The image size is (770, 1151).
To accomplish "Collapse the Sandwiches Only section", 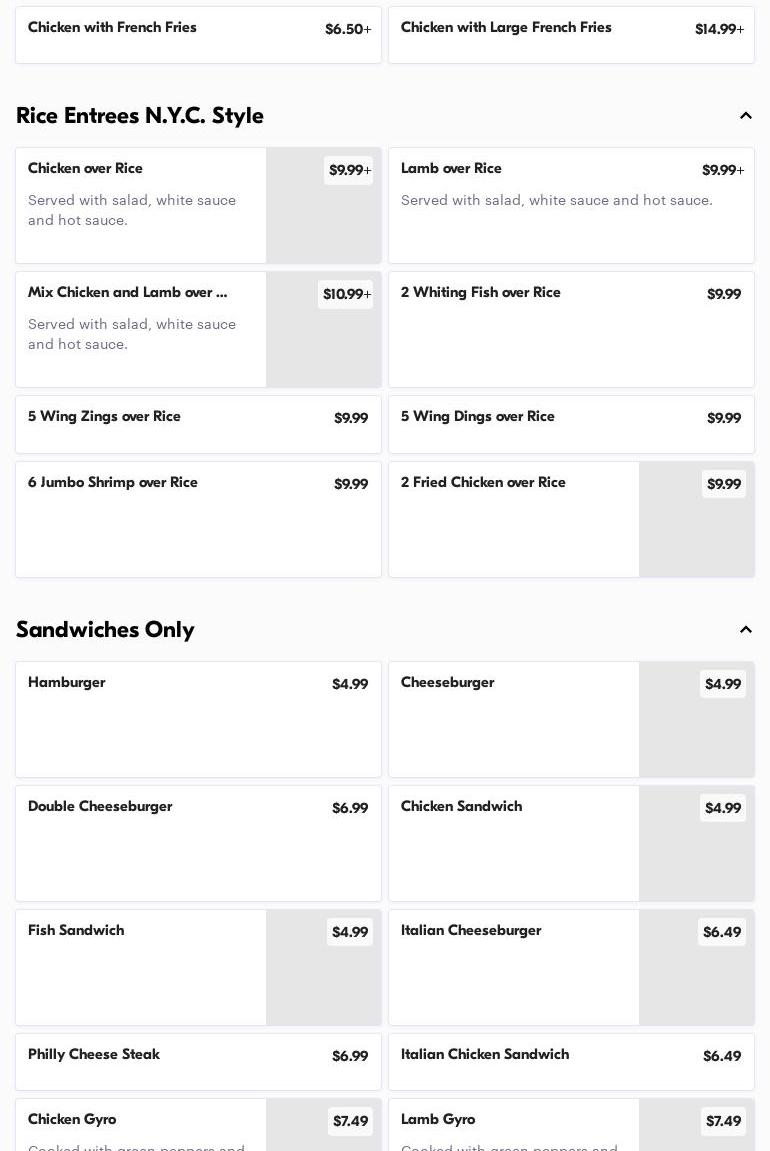I will tap(745, 630).
